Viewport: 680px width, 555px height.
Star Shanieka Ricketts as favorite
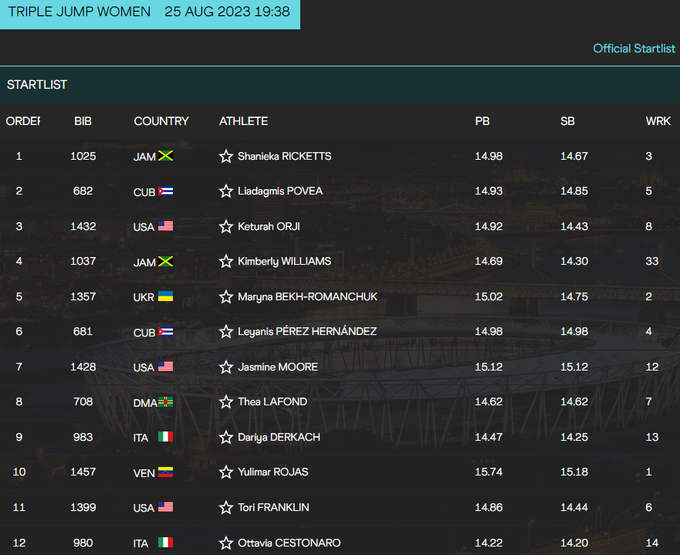(226, 156)
